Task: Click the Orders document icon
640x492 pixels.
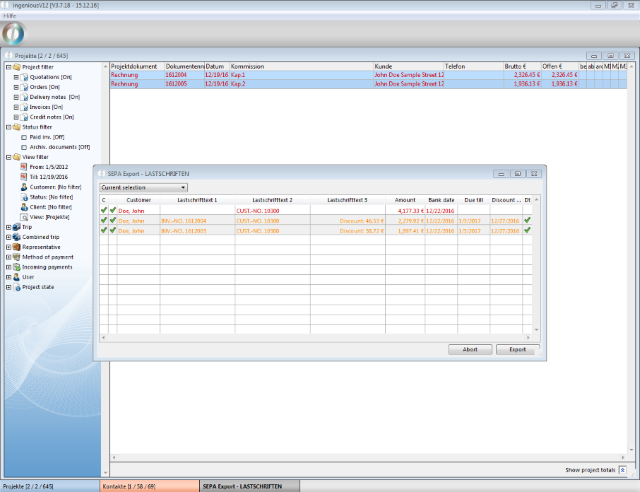Action: pyautogui.click(x=24, y=87)
